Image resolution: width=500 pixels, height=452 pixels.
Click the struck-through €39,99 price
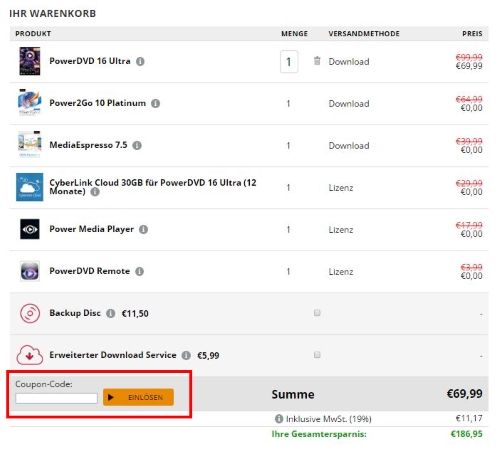point(469,141)
